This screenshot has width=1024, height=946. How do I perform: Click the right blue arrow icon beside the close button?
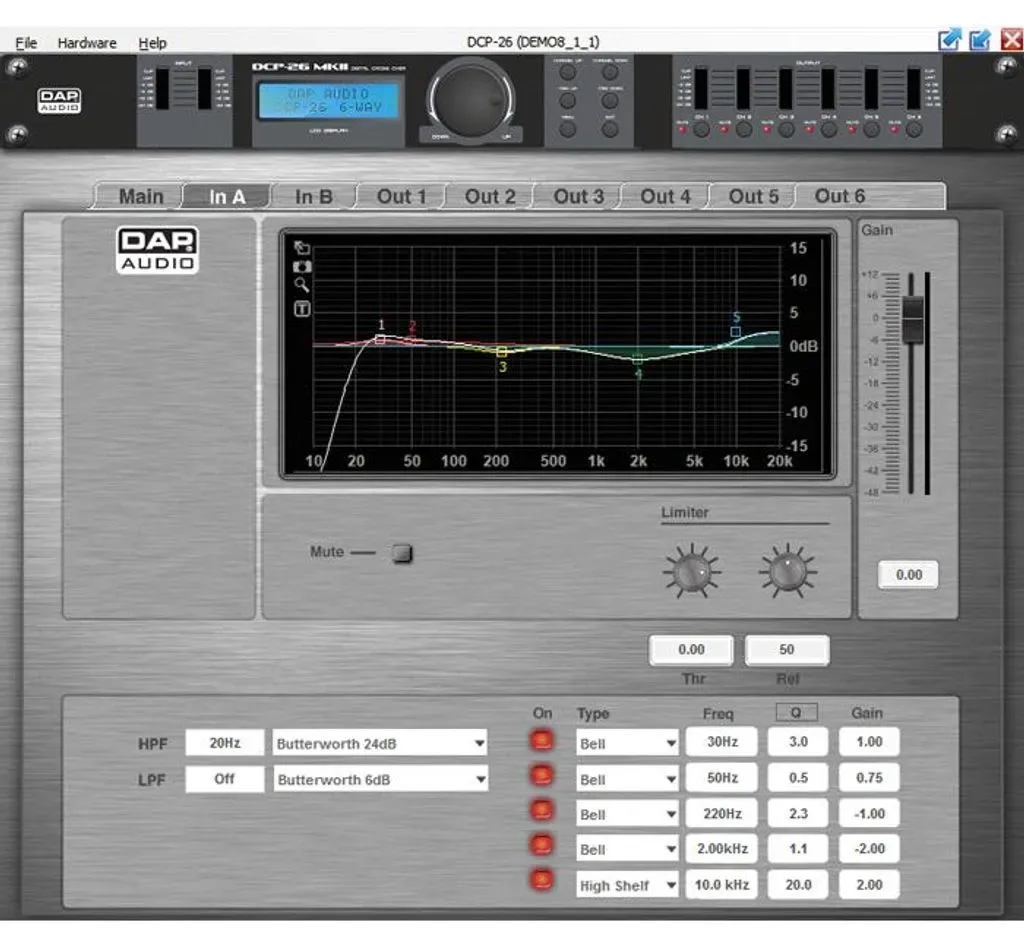tap(980, 40)
